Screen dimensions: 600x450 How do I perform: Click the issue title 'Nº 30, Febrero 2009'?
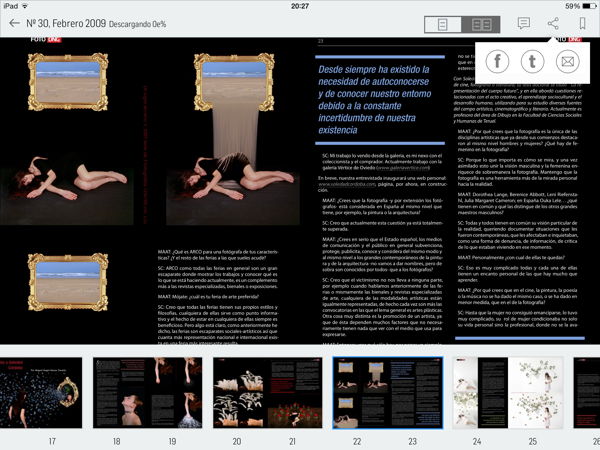pos(66,23)
